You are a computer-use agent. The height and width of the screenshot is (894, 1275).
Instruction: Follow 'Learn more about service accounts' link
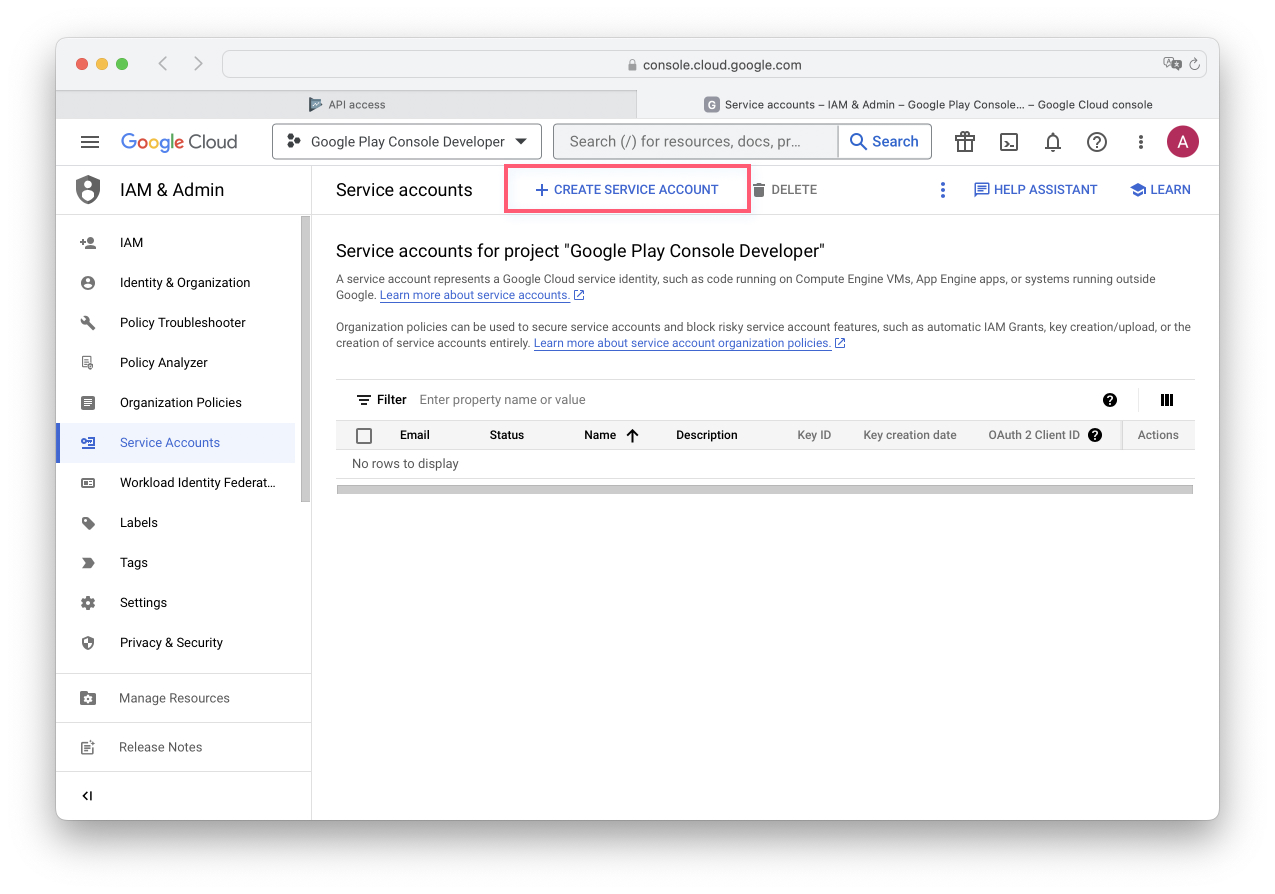[475, 295]
